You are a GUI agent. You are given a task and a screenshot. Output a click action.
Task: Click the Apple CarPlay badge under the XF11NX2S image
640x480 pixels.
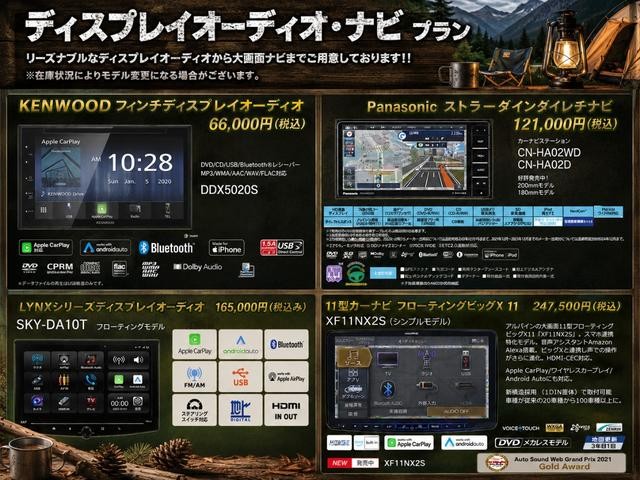tap(409, 443)
